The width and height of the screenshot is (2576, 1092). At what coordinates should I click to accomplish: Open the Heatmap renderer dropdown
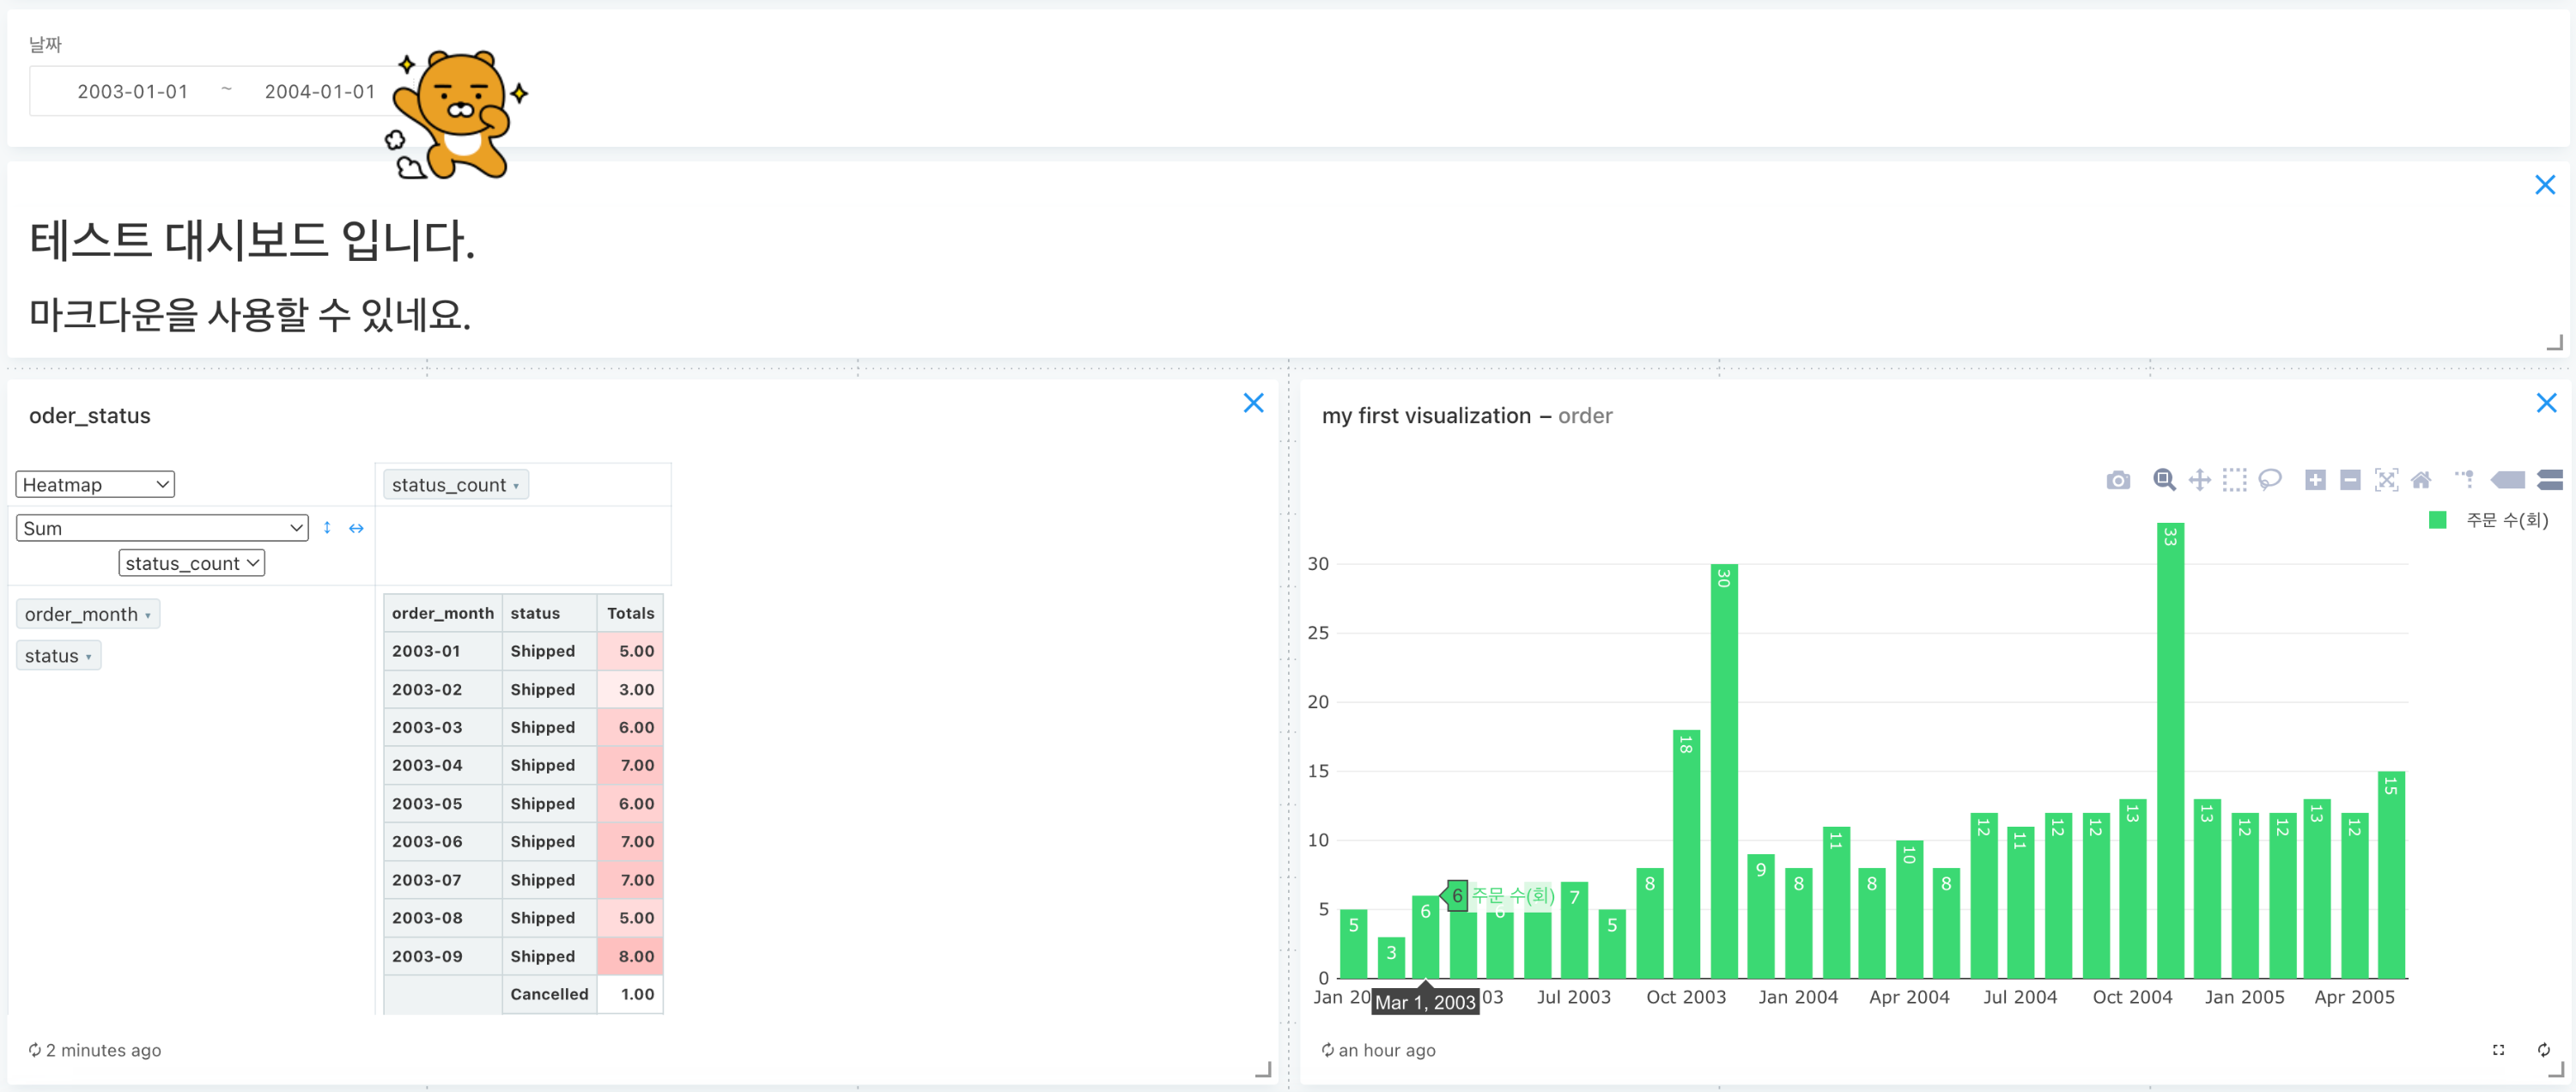pyautogui.click(x=95, y=485)
